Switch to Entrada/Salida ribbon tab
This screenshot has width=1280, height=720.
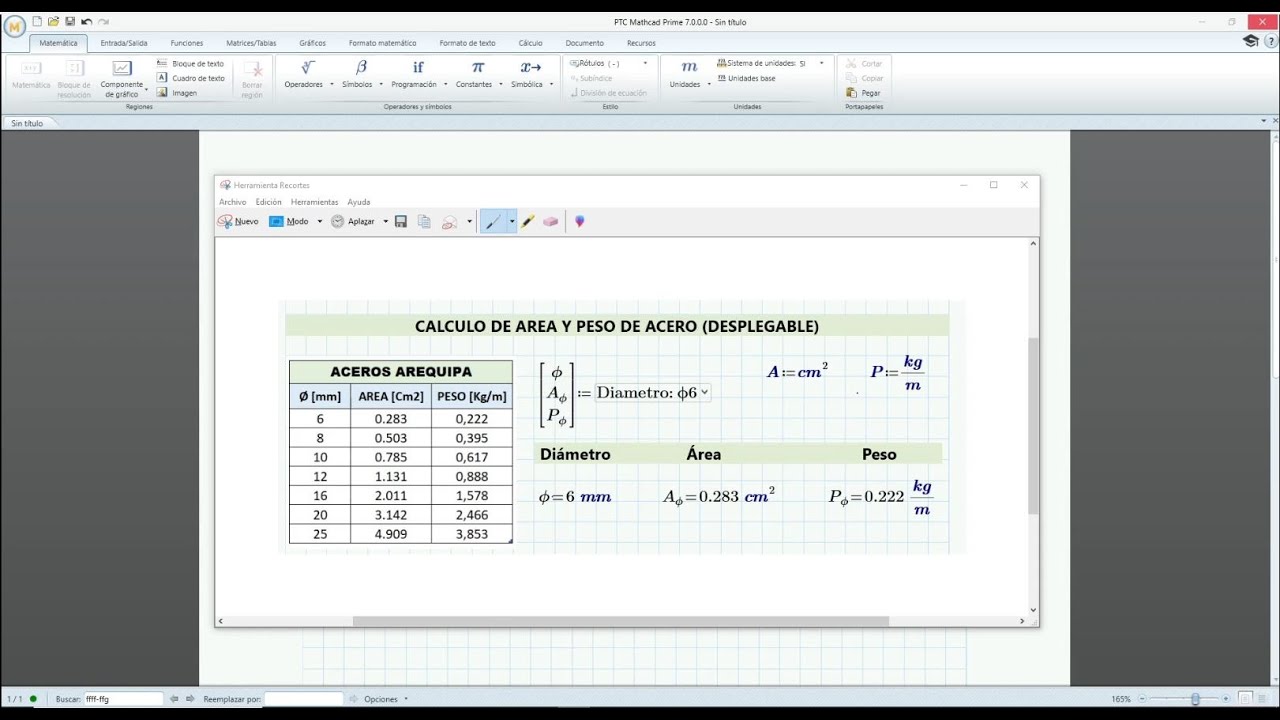coord(124,43)
